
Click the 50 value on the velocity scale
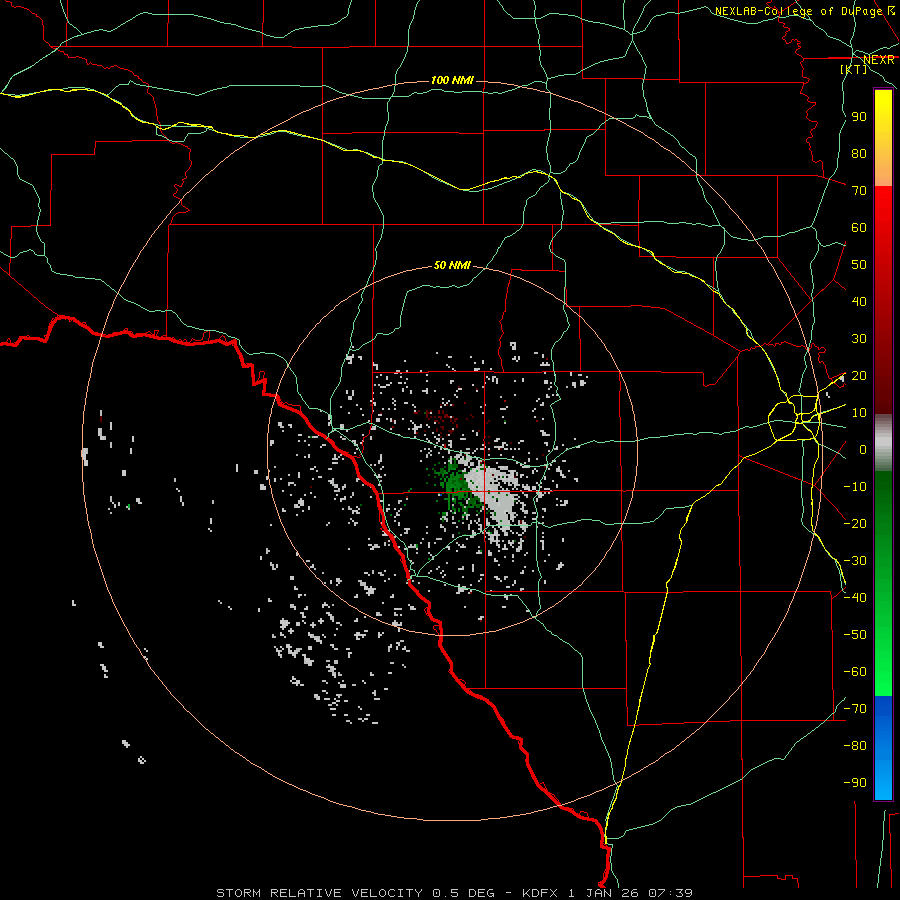tap(859, 265)
